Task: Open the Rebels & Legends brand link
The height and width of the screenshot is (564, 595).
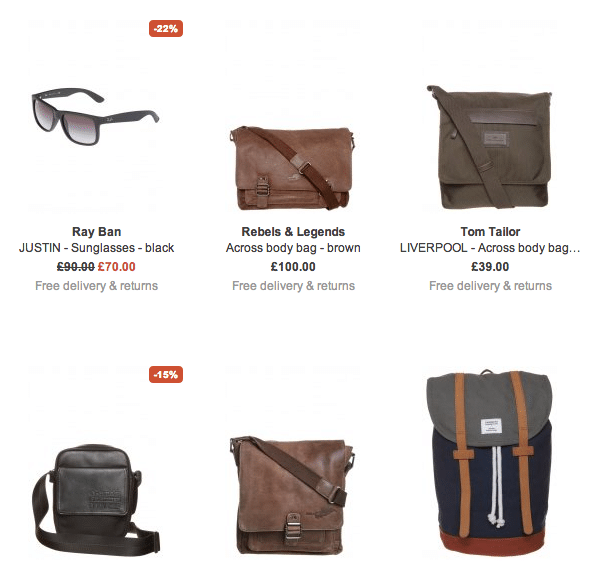Action: (293, 232)
